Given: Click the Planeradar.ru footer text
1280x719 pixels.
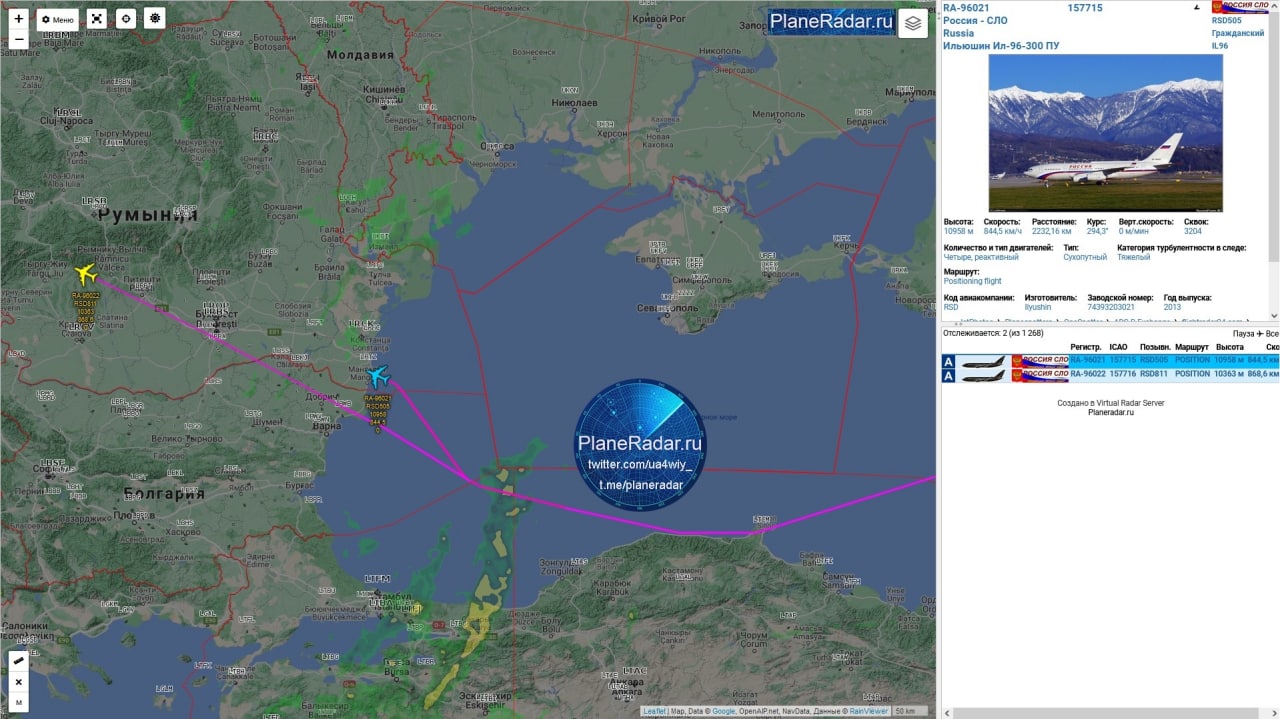Looking at the screenshot, I should click(x=1111, y=412).
